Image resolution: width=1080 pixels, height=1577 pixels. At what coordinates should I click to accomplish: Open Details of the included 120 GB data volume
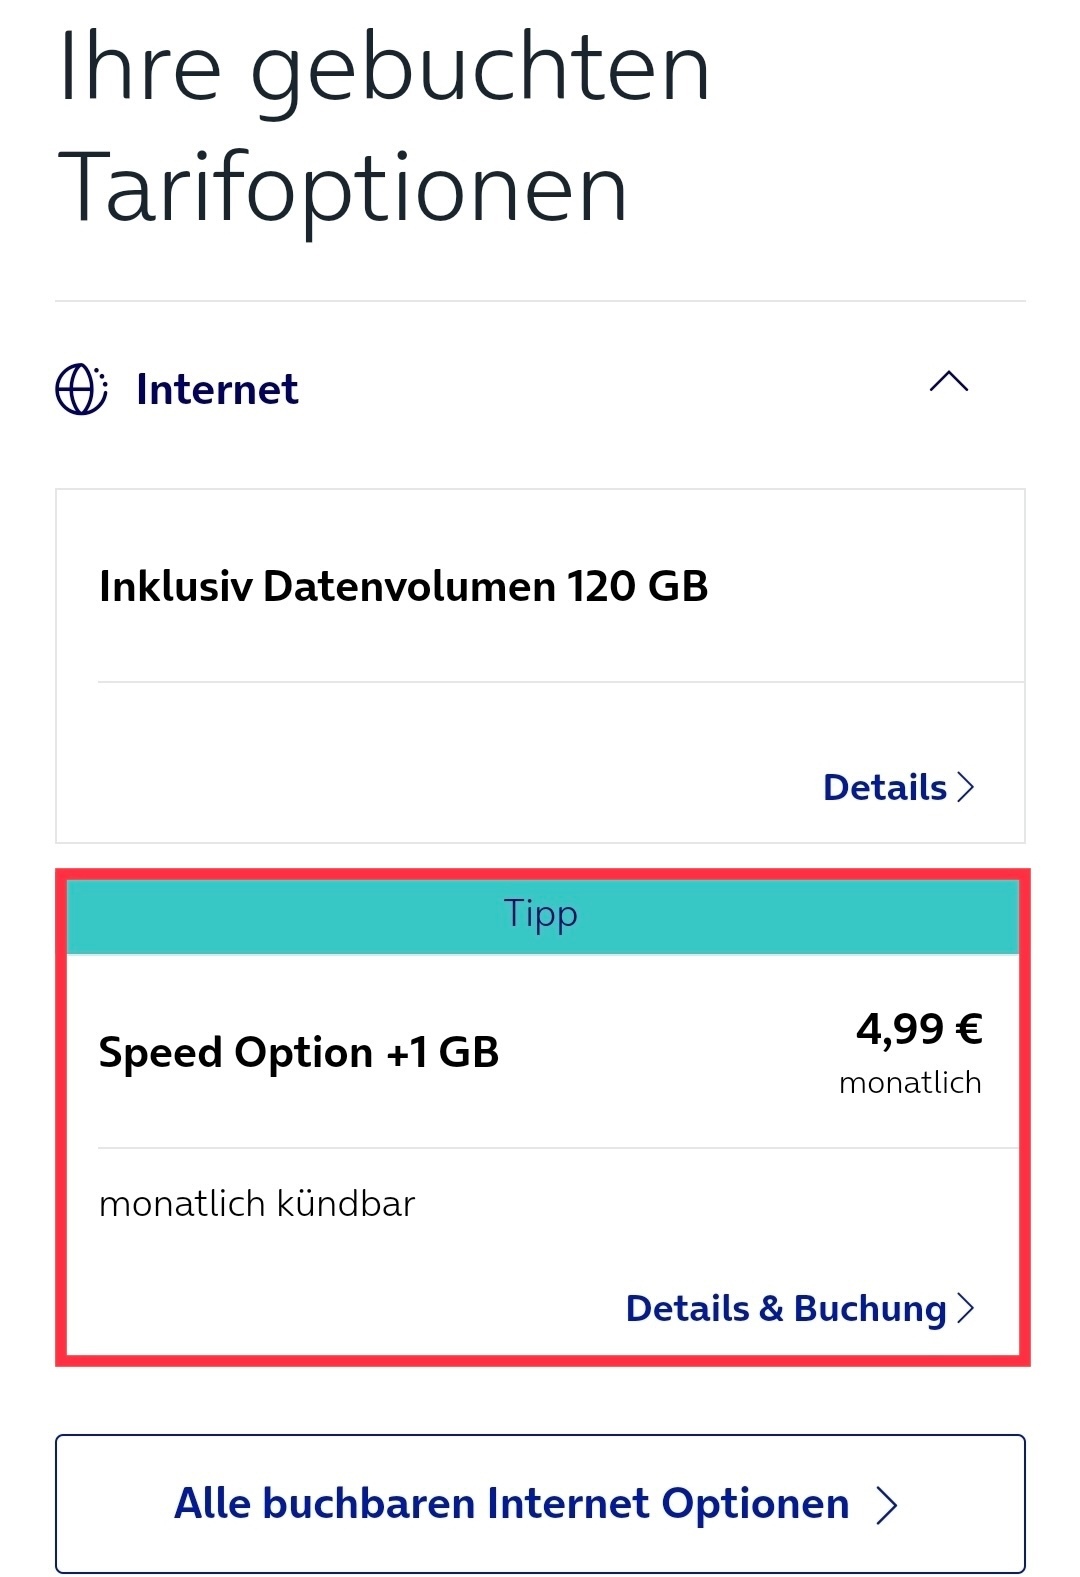(x=897, y=787)
